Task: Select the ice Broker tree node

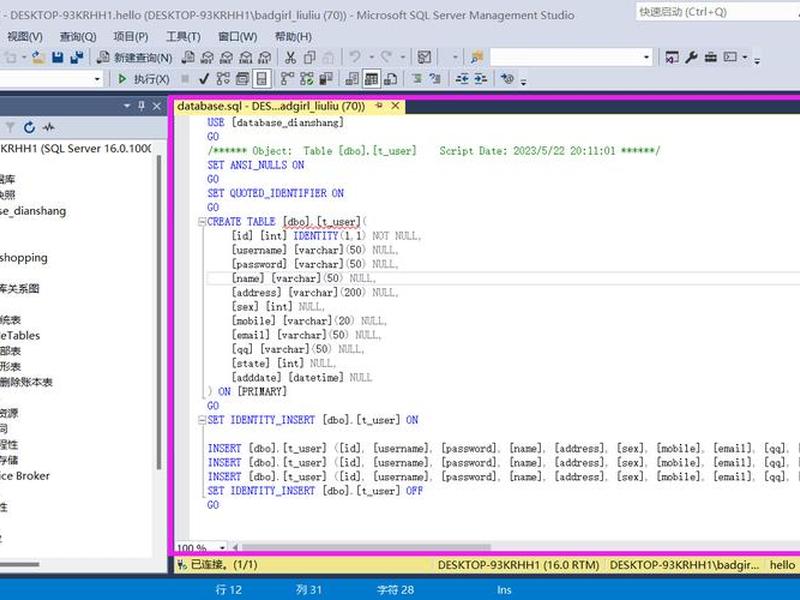Action: pyautogui.click(x=24, y=476)
